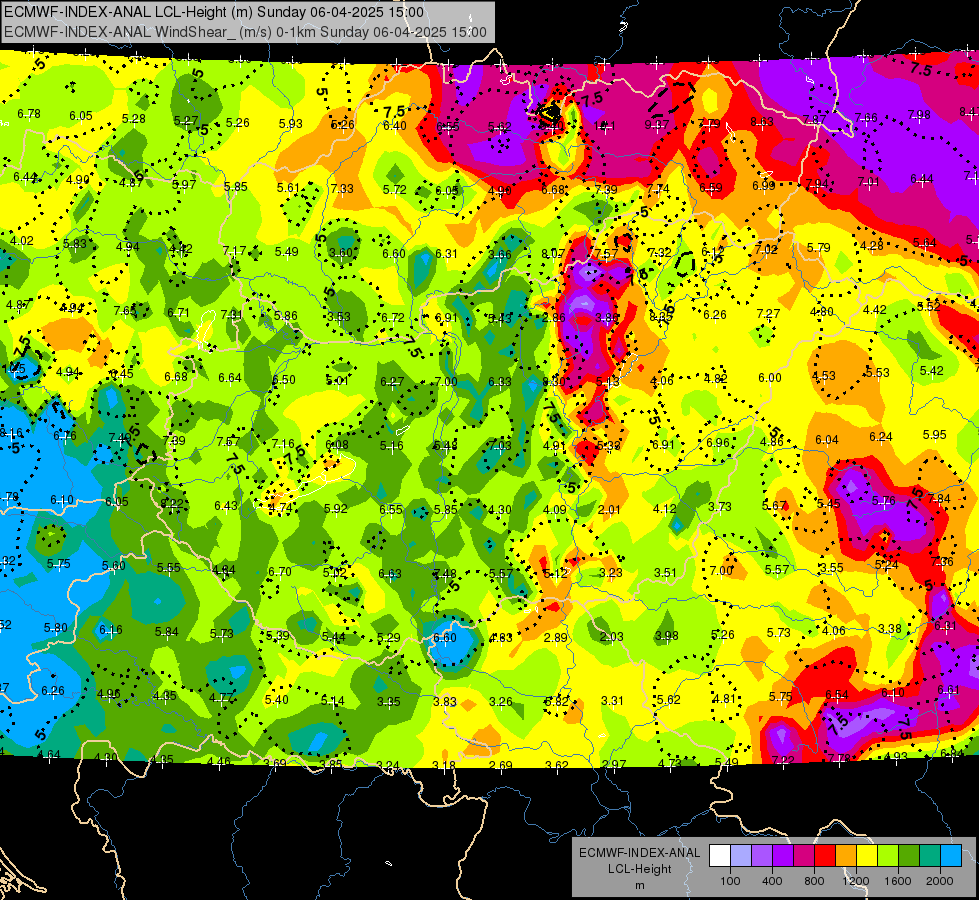Viewport: 979px width, 900px height.
Task: Click the wind shear value 4.02
Action: click(x=22, y=240)
